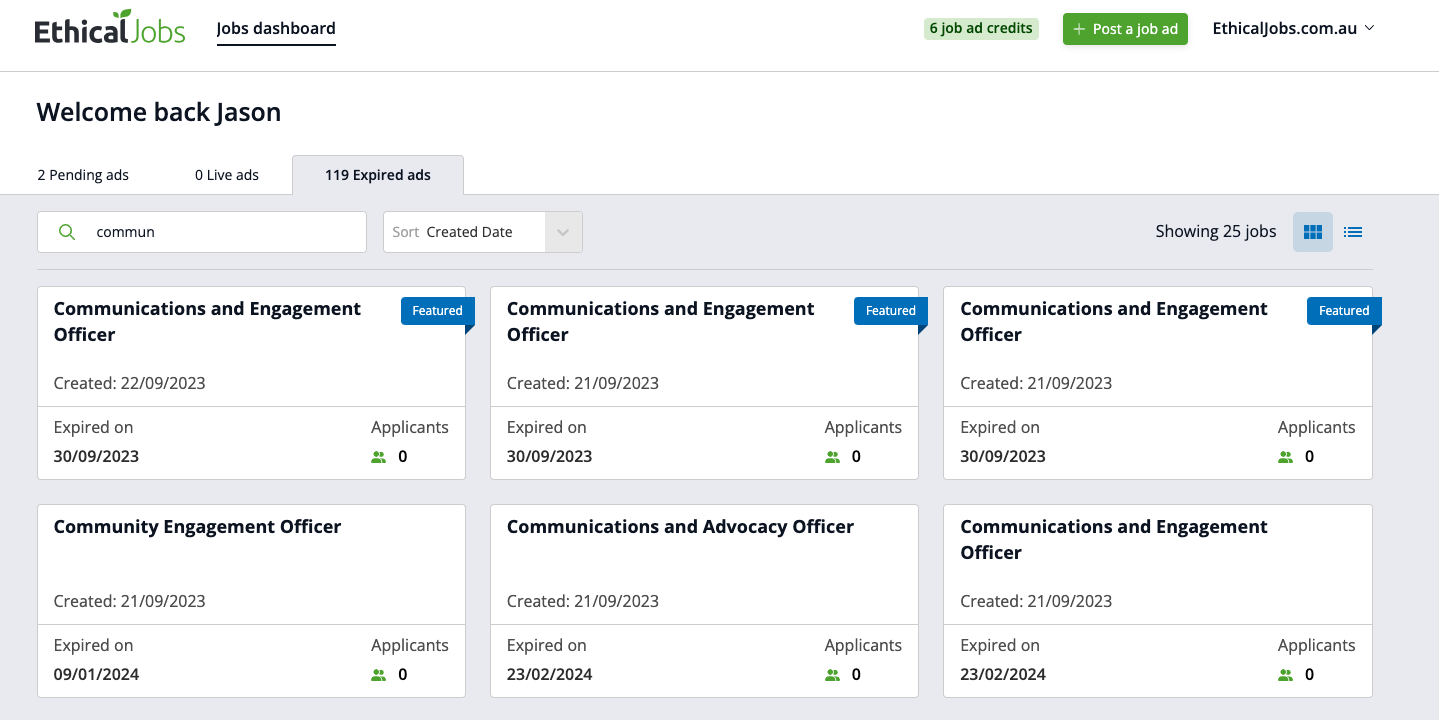Click the Post a job ad button
The width and height of the screenshot is (1439, 720).
[1125, 29]
